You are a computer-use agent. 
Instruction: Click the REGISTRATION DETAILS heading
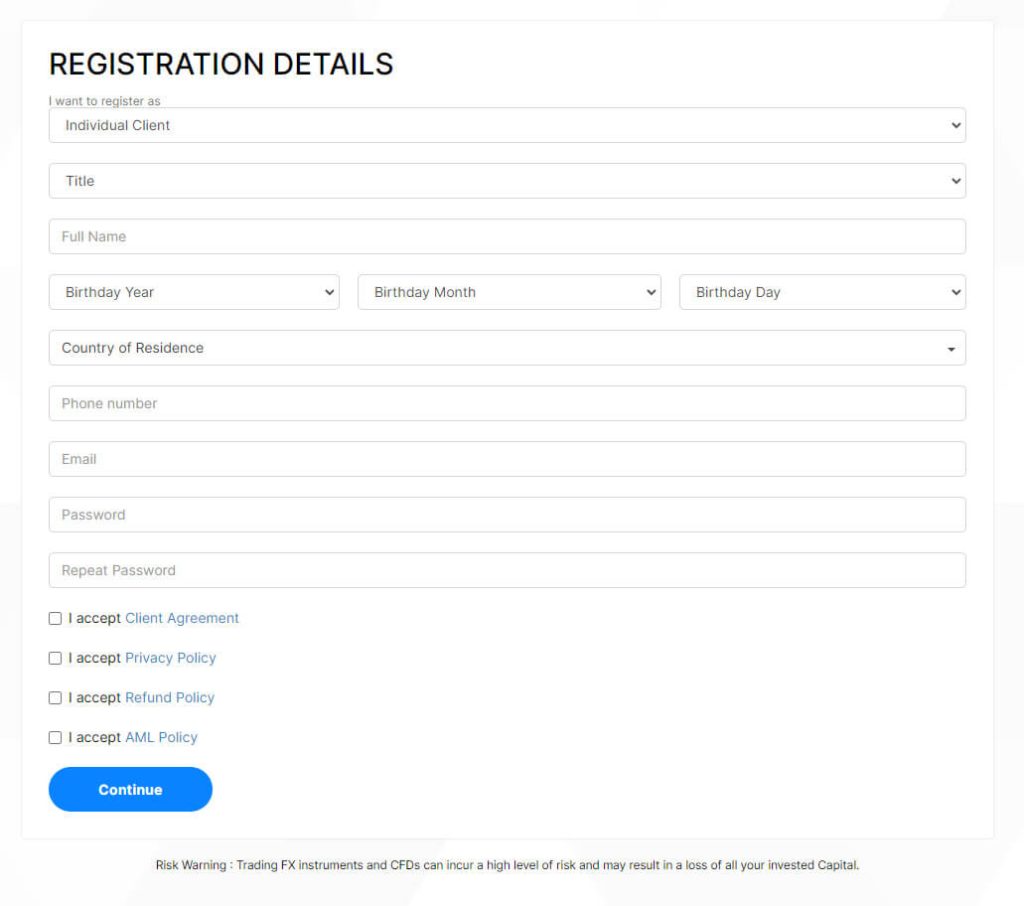[221, 64]
